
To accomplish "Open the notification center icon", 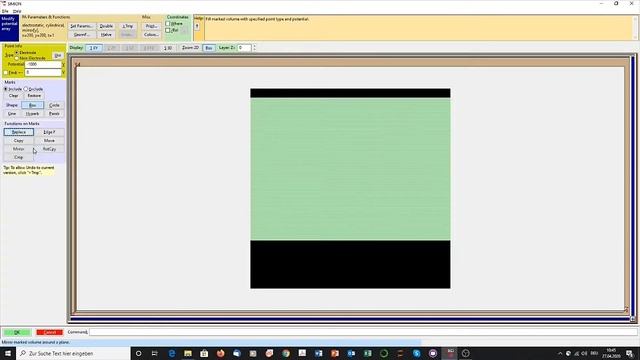I will pos(630,353).
